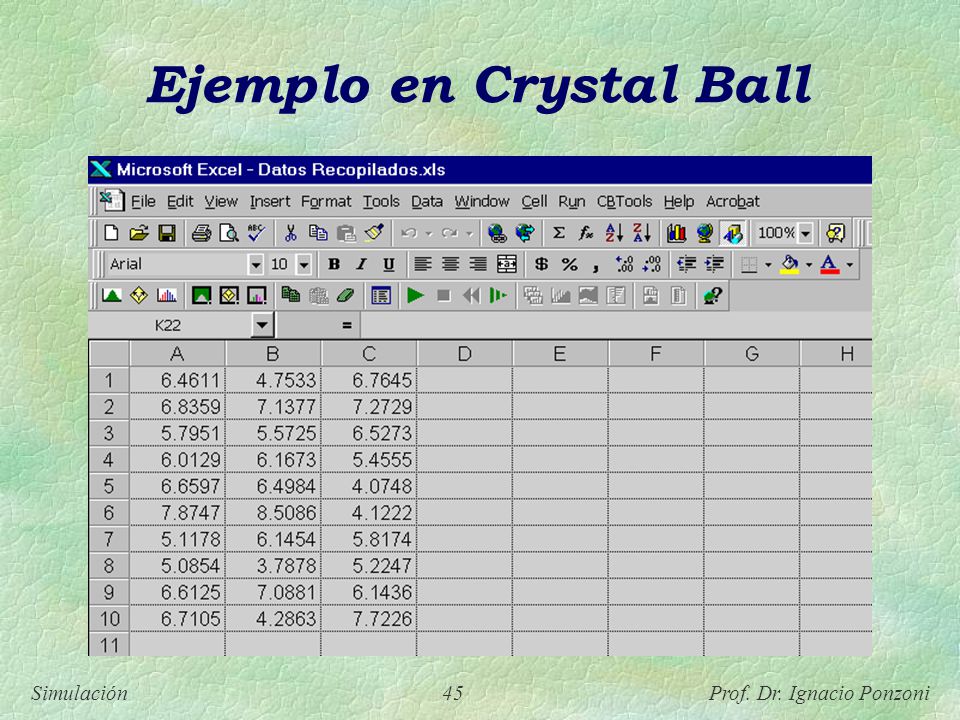Click cell containing 8.5086
The height and width of the screenshot is (720, 960).
pyautogui.click(x=273, y=512)
